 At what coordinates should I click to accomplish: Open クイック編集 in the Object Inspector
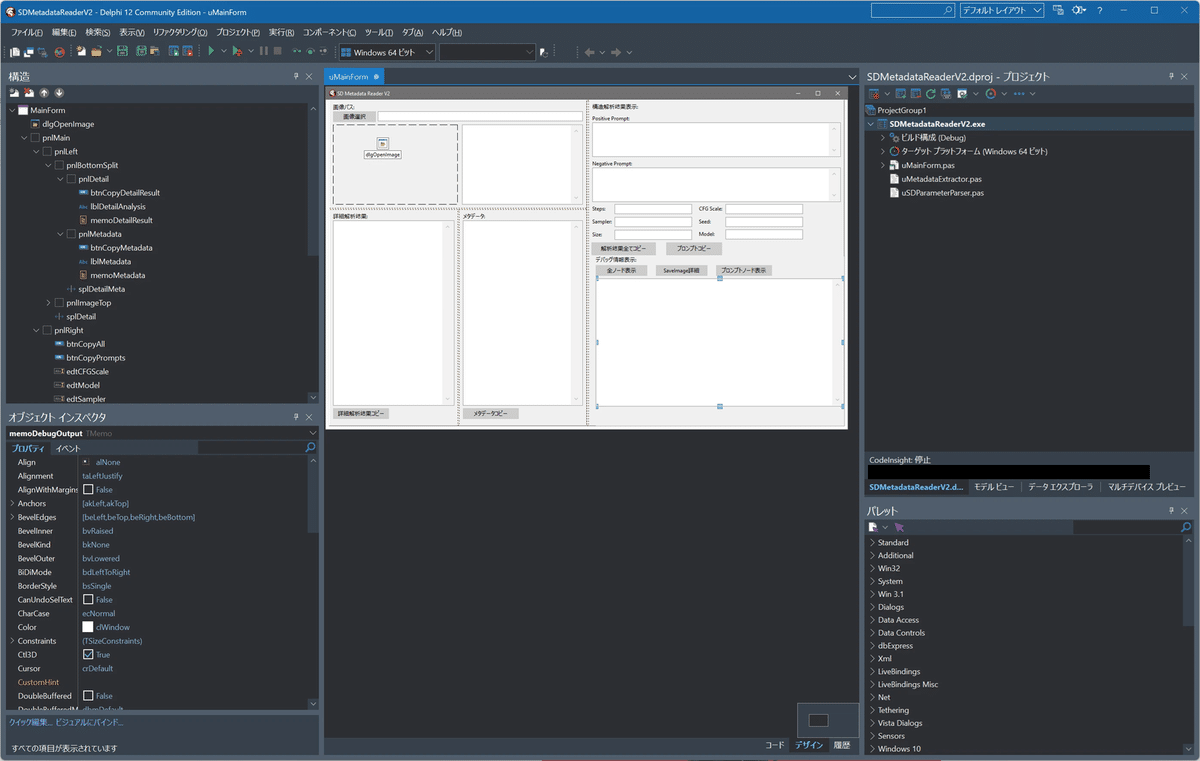coord(30,720)
